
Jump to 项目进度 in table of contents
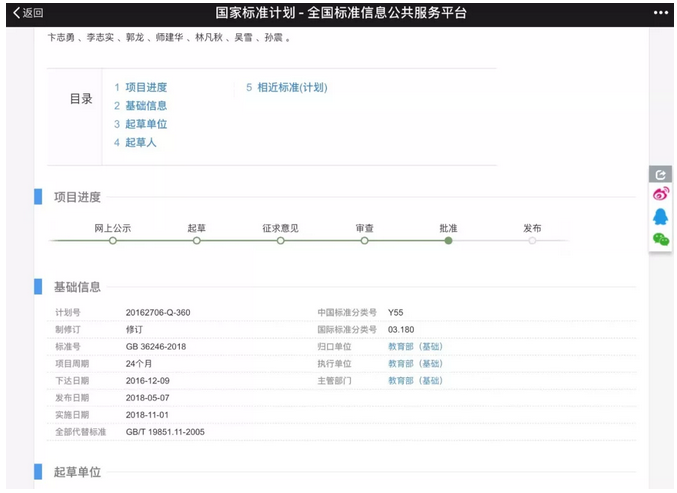(140, 88)
